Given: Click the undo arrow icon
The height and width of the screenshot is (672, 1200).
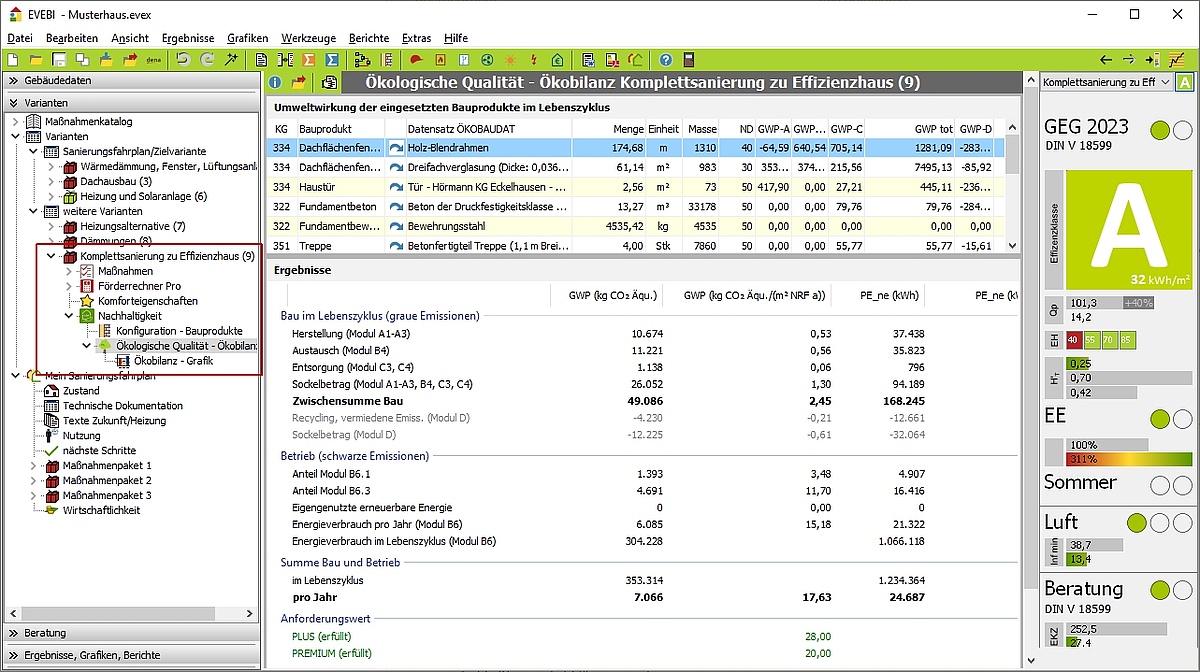Looking at the screenshot, I should coord(183,60).
